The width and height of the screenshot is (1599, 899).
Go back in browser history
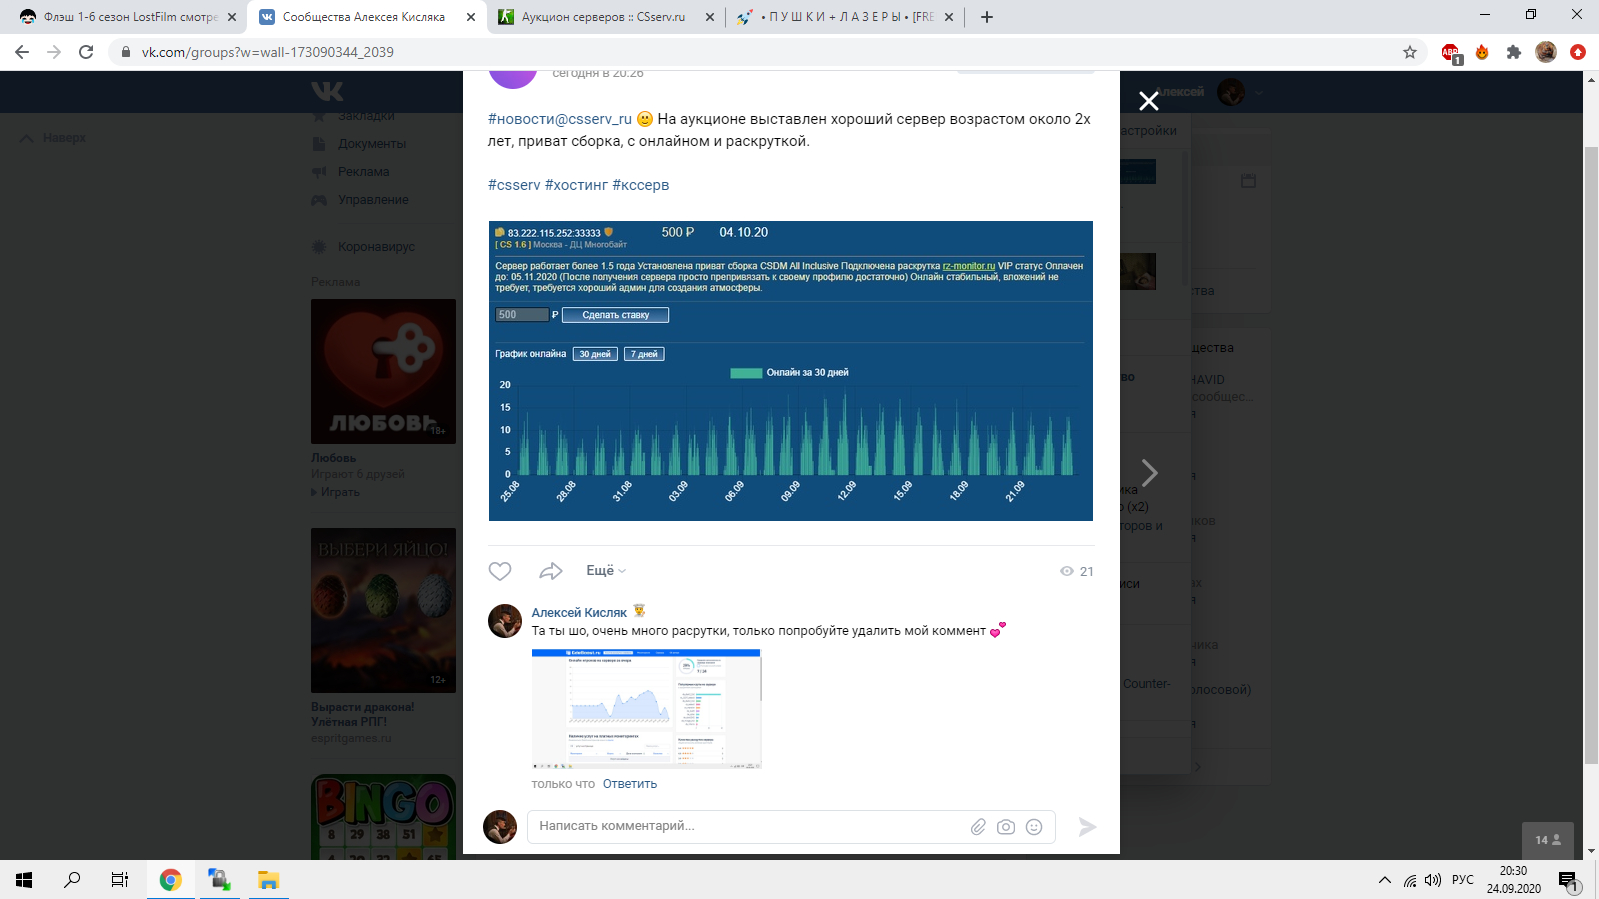[x=22, y=52]
